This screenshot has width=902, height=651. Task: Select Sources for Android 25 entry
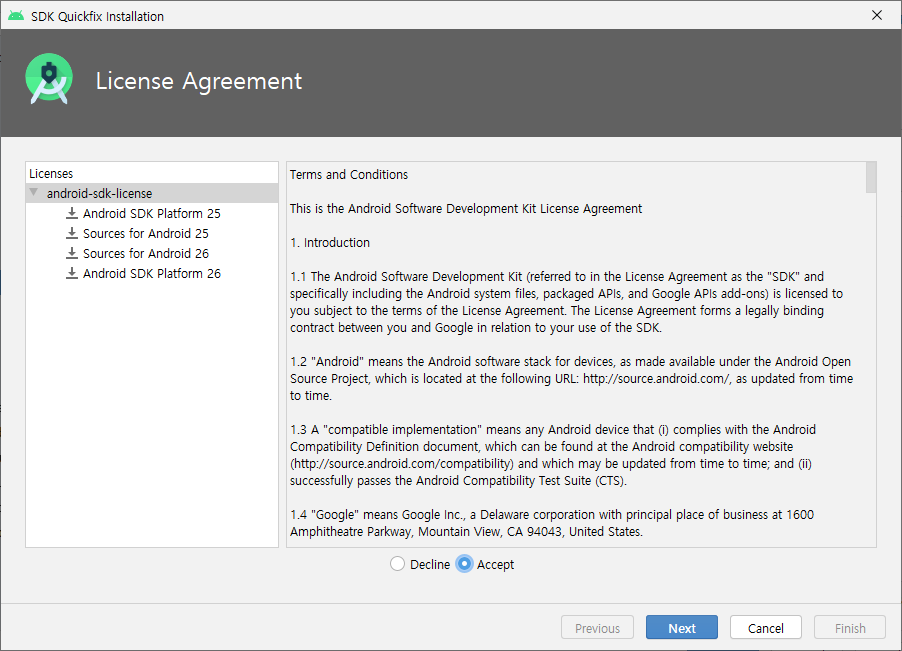tap(146, 233)
